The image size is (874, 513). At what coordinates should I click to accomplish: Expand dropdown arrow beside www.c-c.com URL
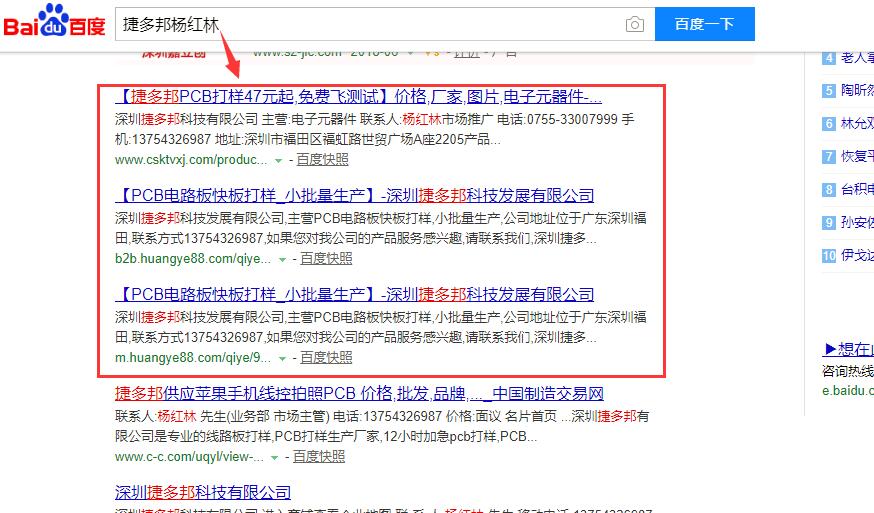[274, 458]
